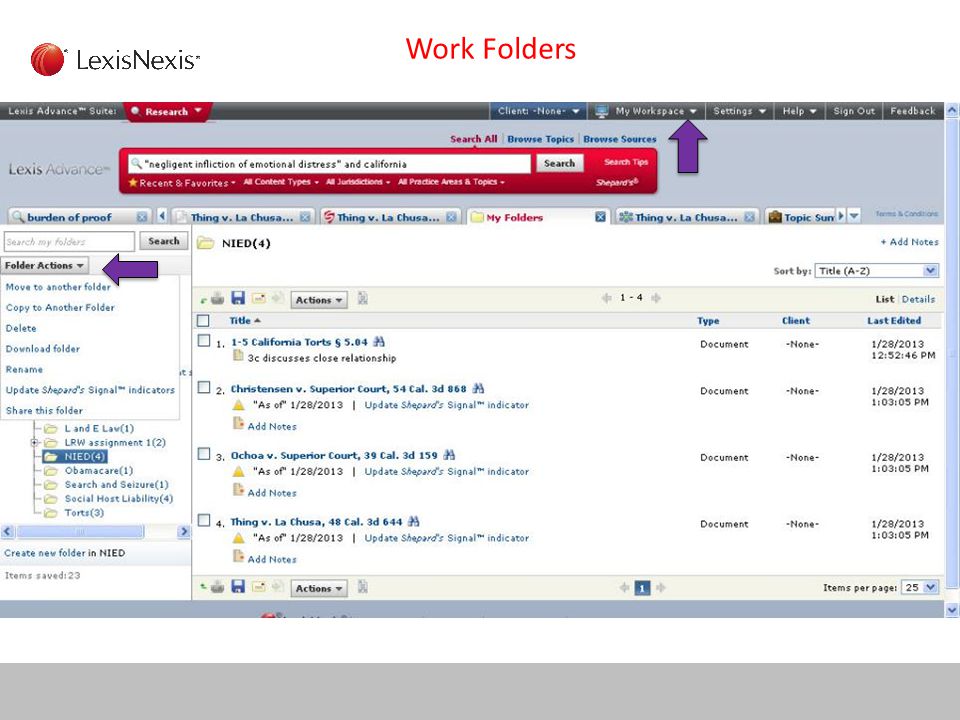Click binoculars icon next to Ochoa v. Superior Court
The image size is (960, 720).
[x=449, y=455]
